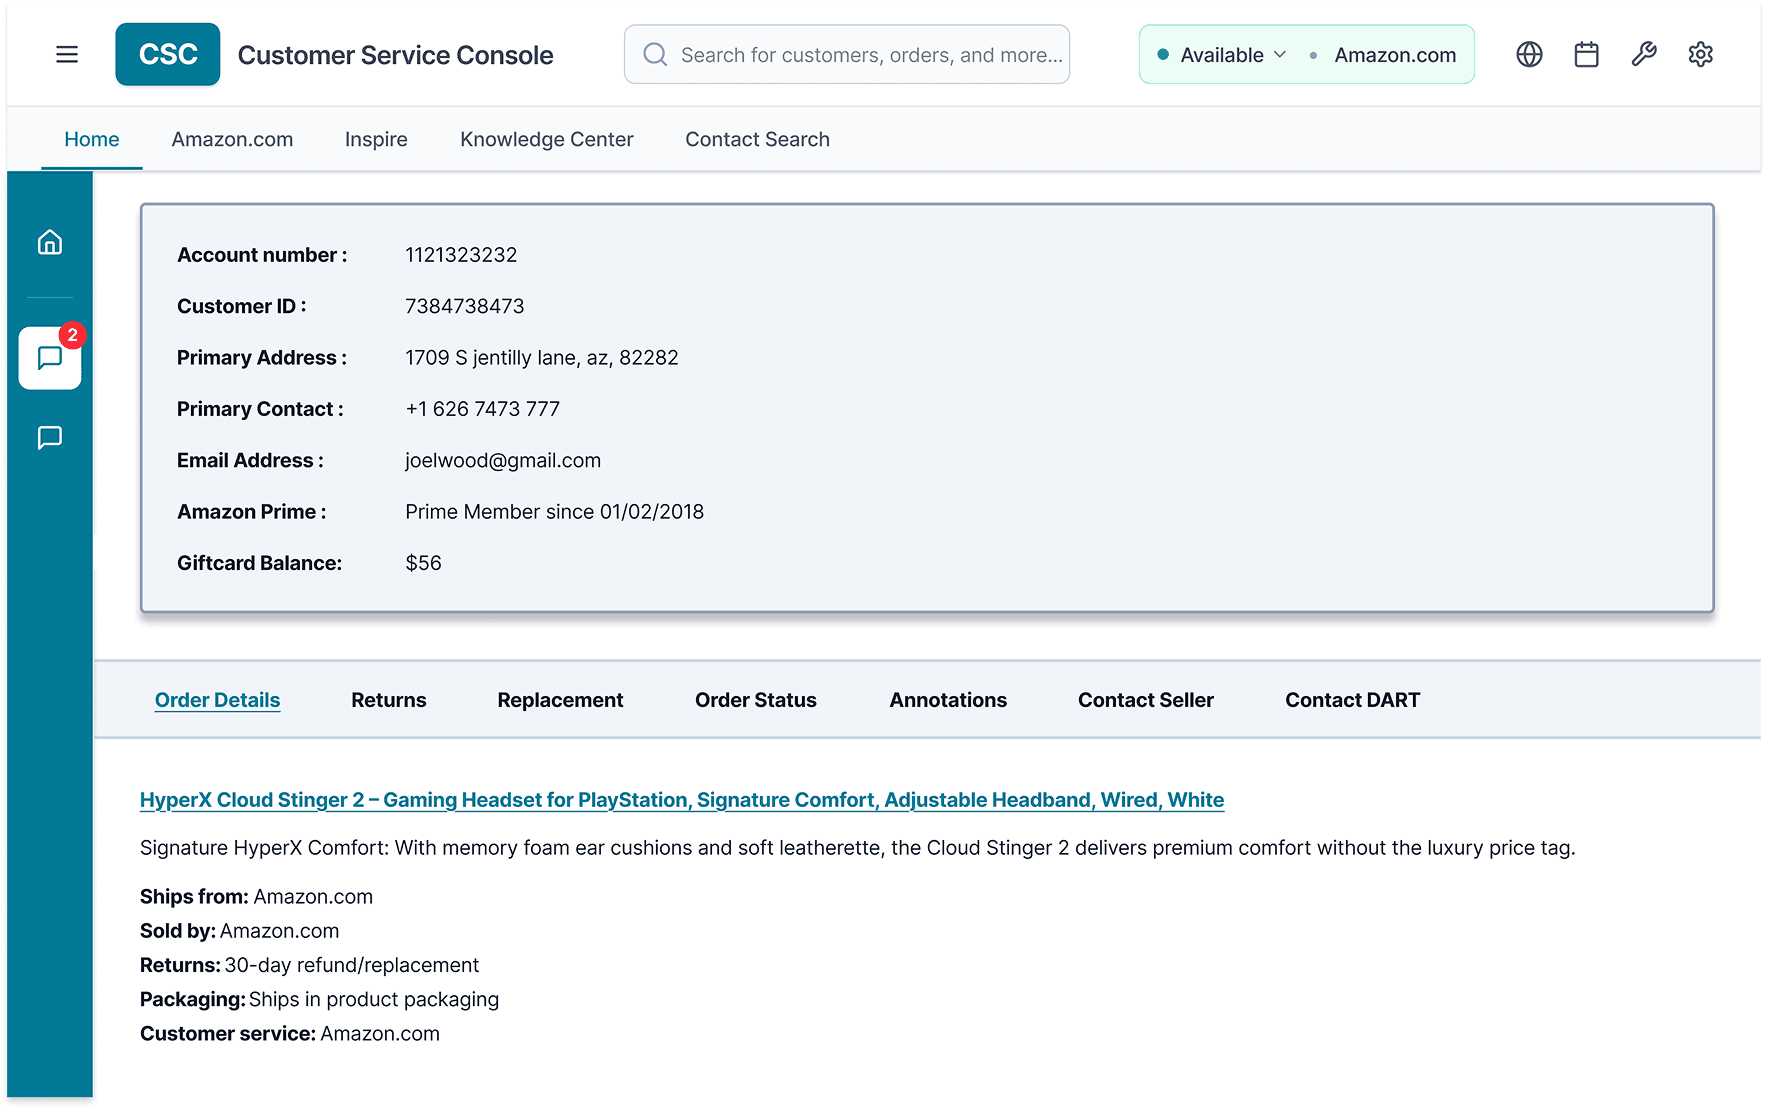Select the Contact Seller tab

(x=1145, y=700)
